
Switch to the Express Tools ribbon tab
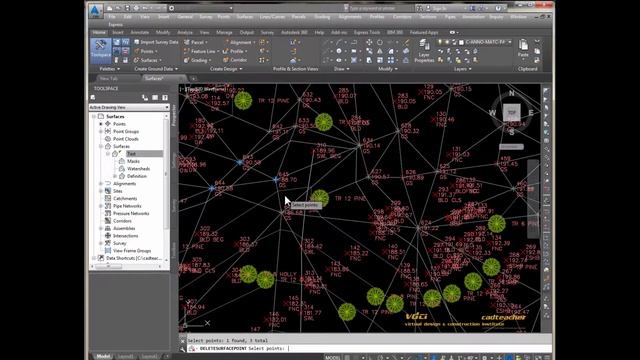(x=367, y=32)
